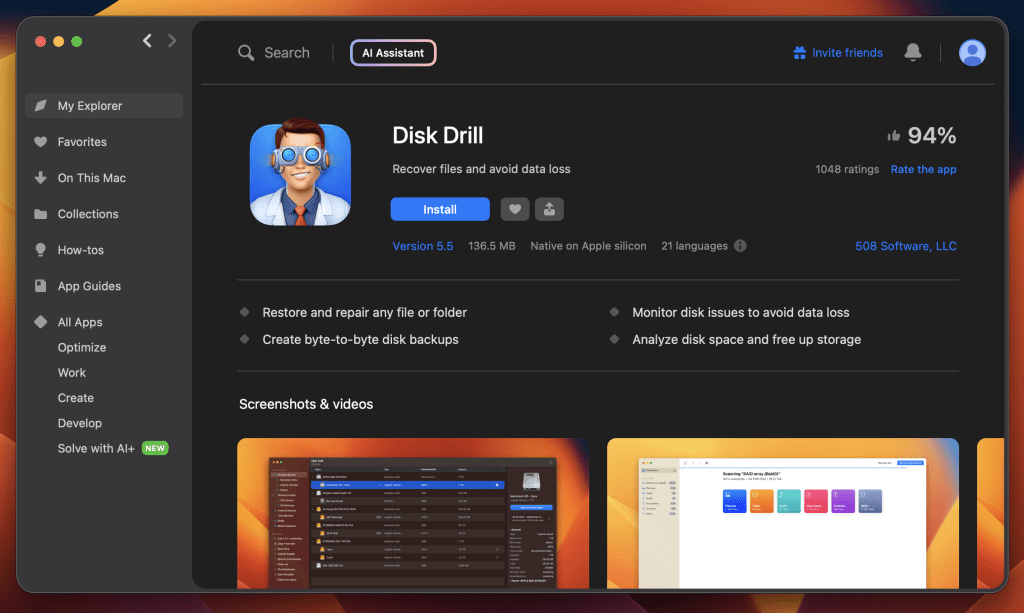Click the 1048 ratings text
1024x613 pixels.
[x=847, y=169]
